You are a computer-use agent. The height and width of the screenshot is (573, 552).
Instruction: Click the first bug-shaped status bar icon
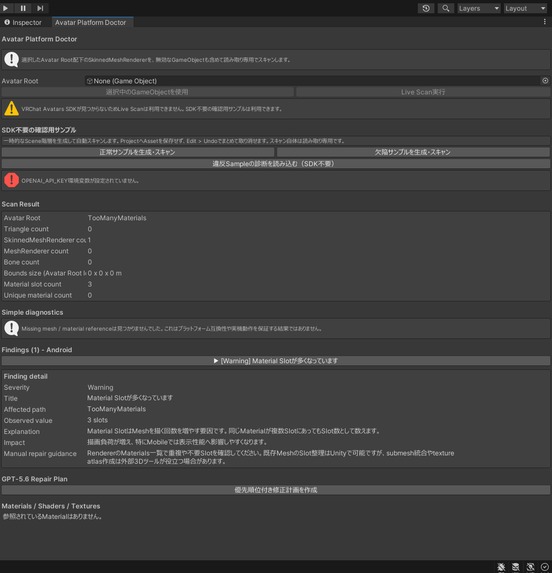[501, 567]
